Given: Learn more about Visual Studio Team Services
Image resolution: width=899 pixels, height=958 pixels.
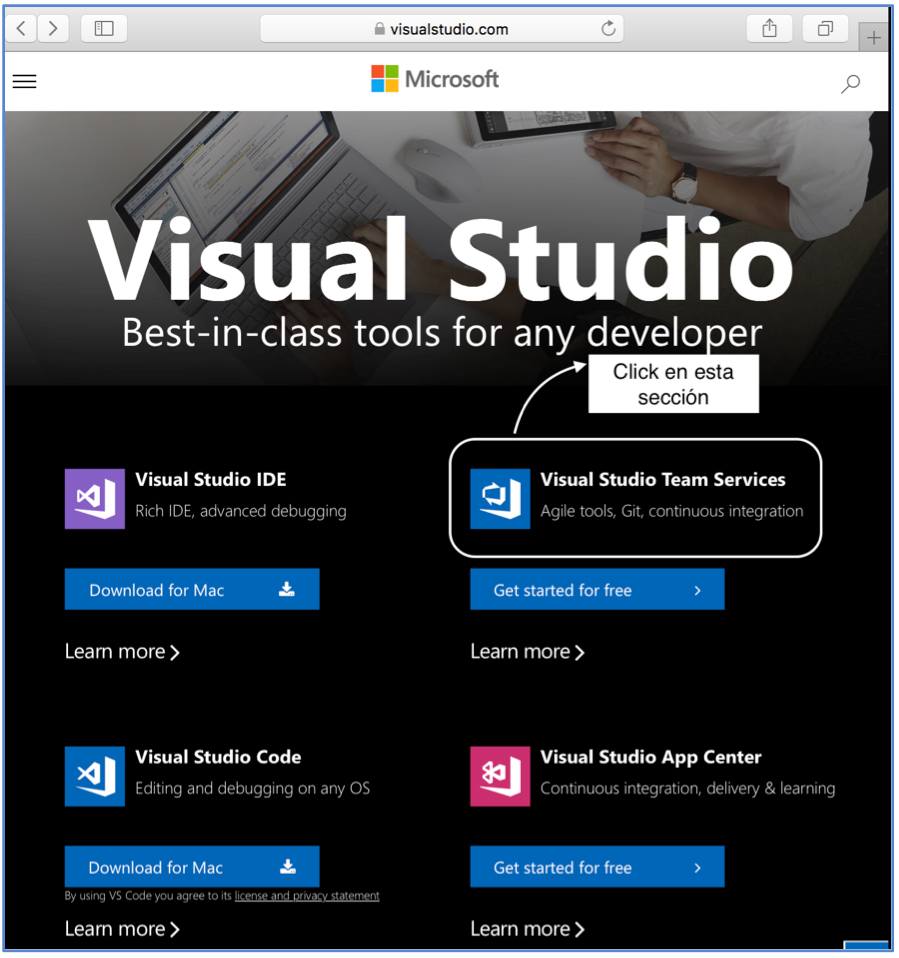Looking at the screenshot, I should 527,652.
